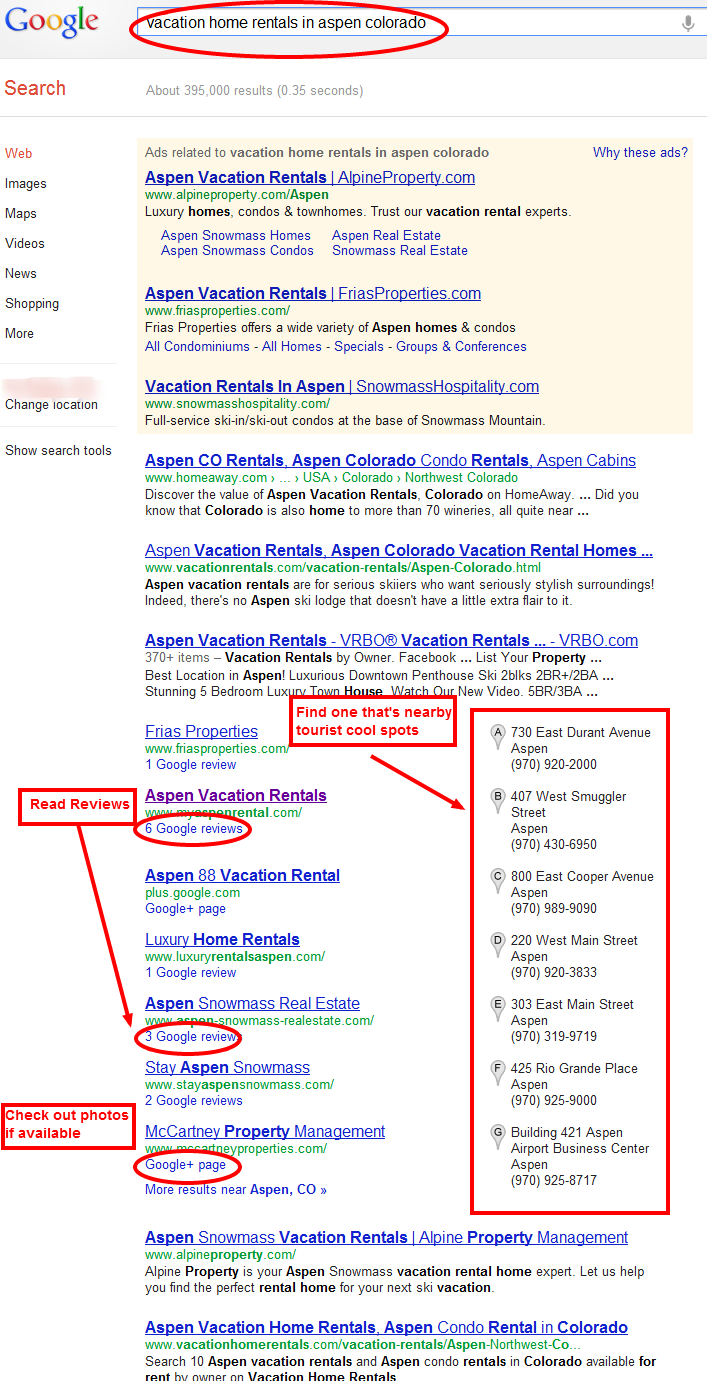Show search tools
The width and height of the screenshot is (707, 1381).
[58, 451]
